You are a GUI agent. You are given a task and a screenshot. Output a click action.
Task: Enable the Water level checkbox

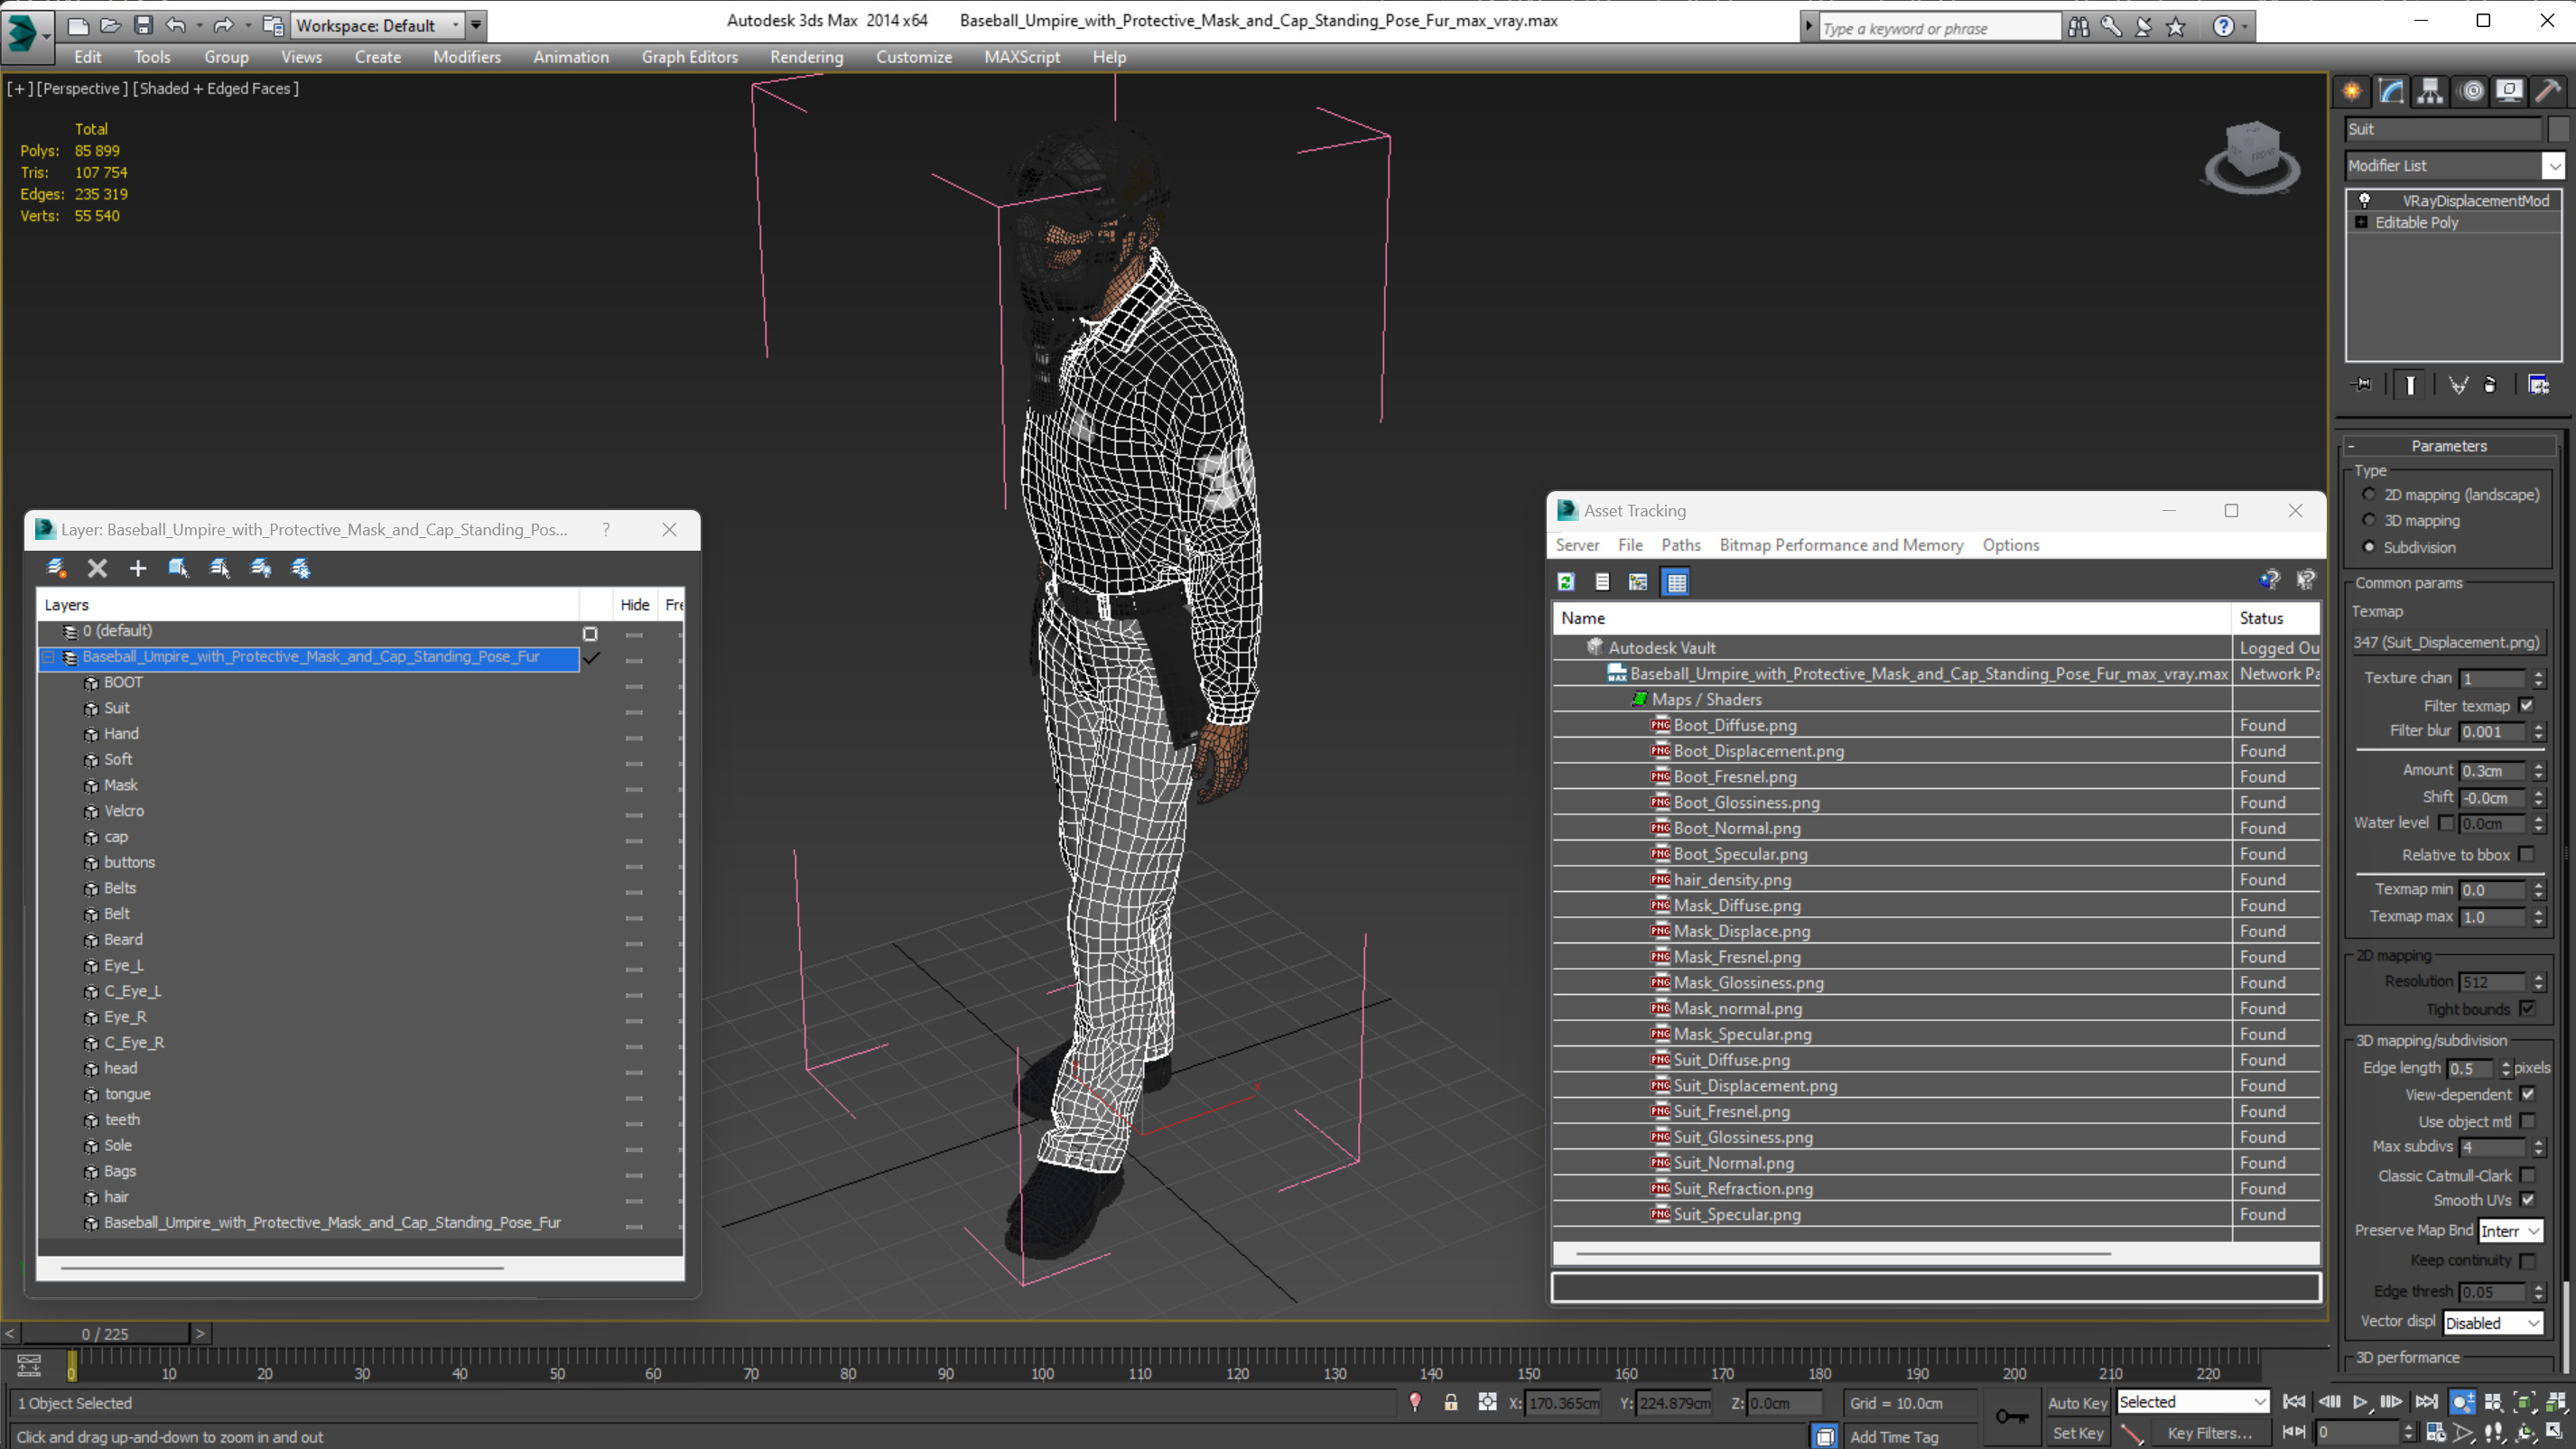(2446, 823)
